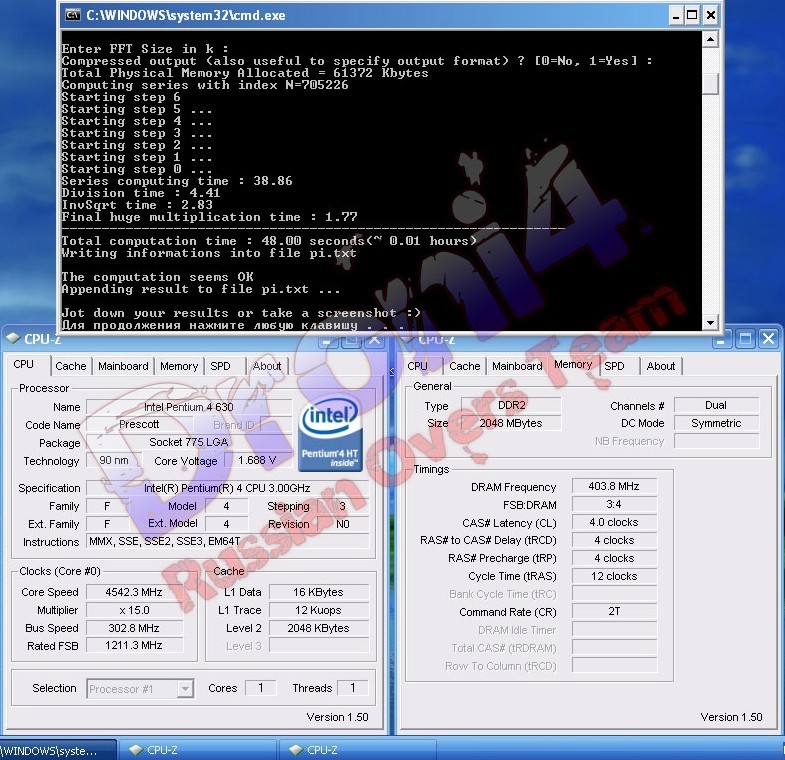
Task: Open the Cache tab in left CPU-Z window
Action: pyautogui.click(x=71, y=366)
